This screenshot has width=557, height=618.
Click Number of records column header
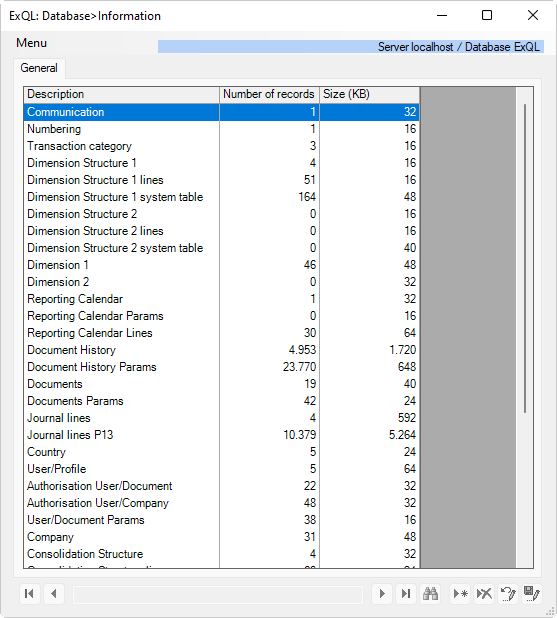269,94
